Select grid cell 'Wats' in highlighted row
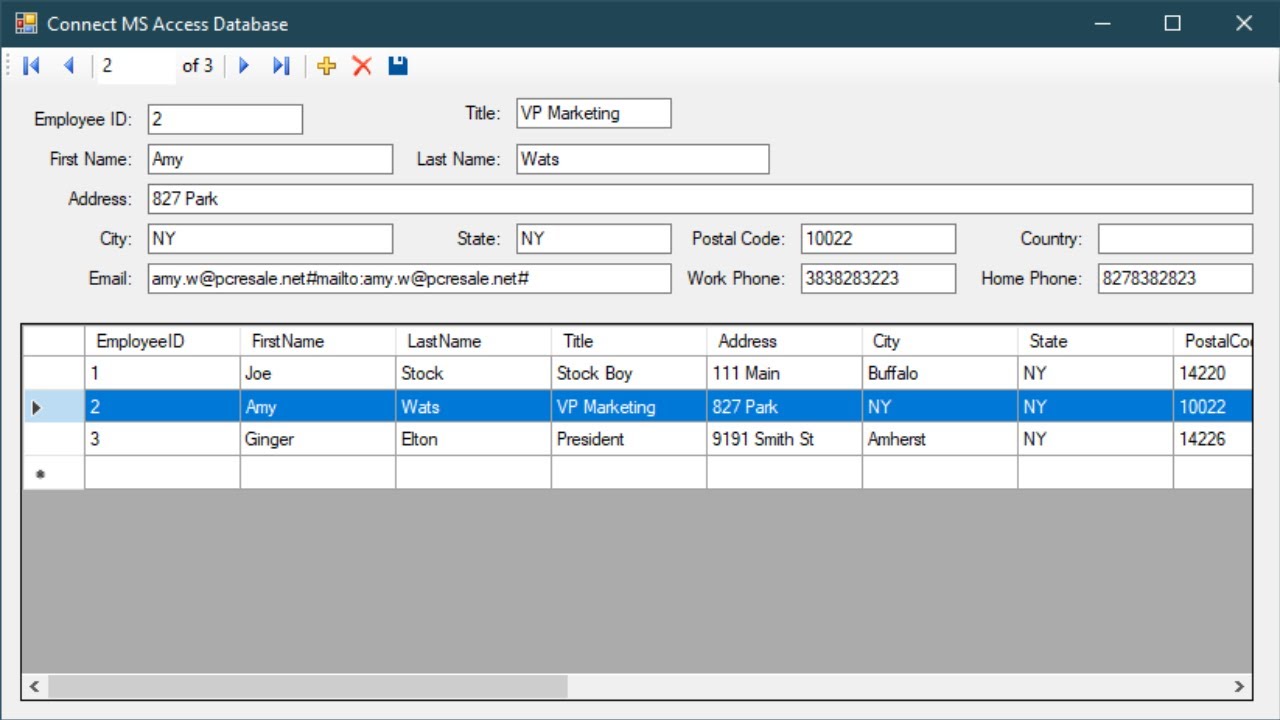Viewport: 1280px width, 720px height. (x=473, y=407)
